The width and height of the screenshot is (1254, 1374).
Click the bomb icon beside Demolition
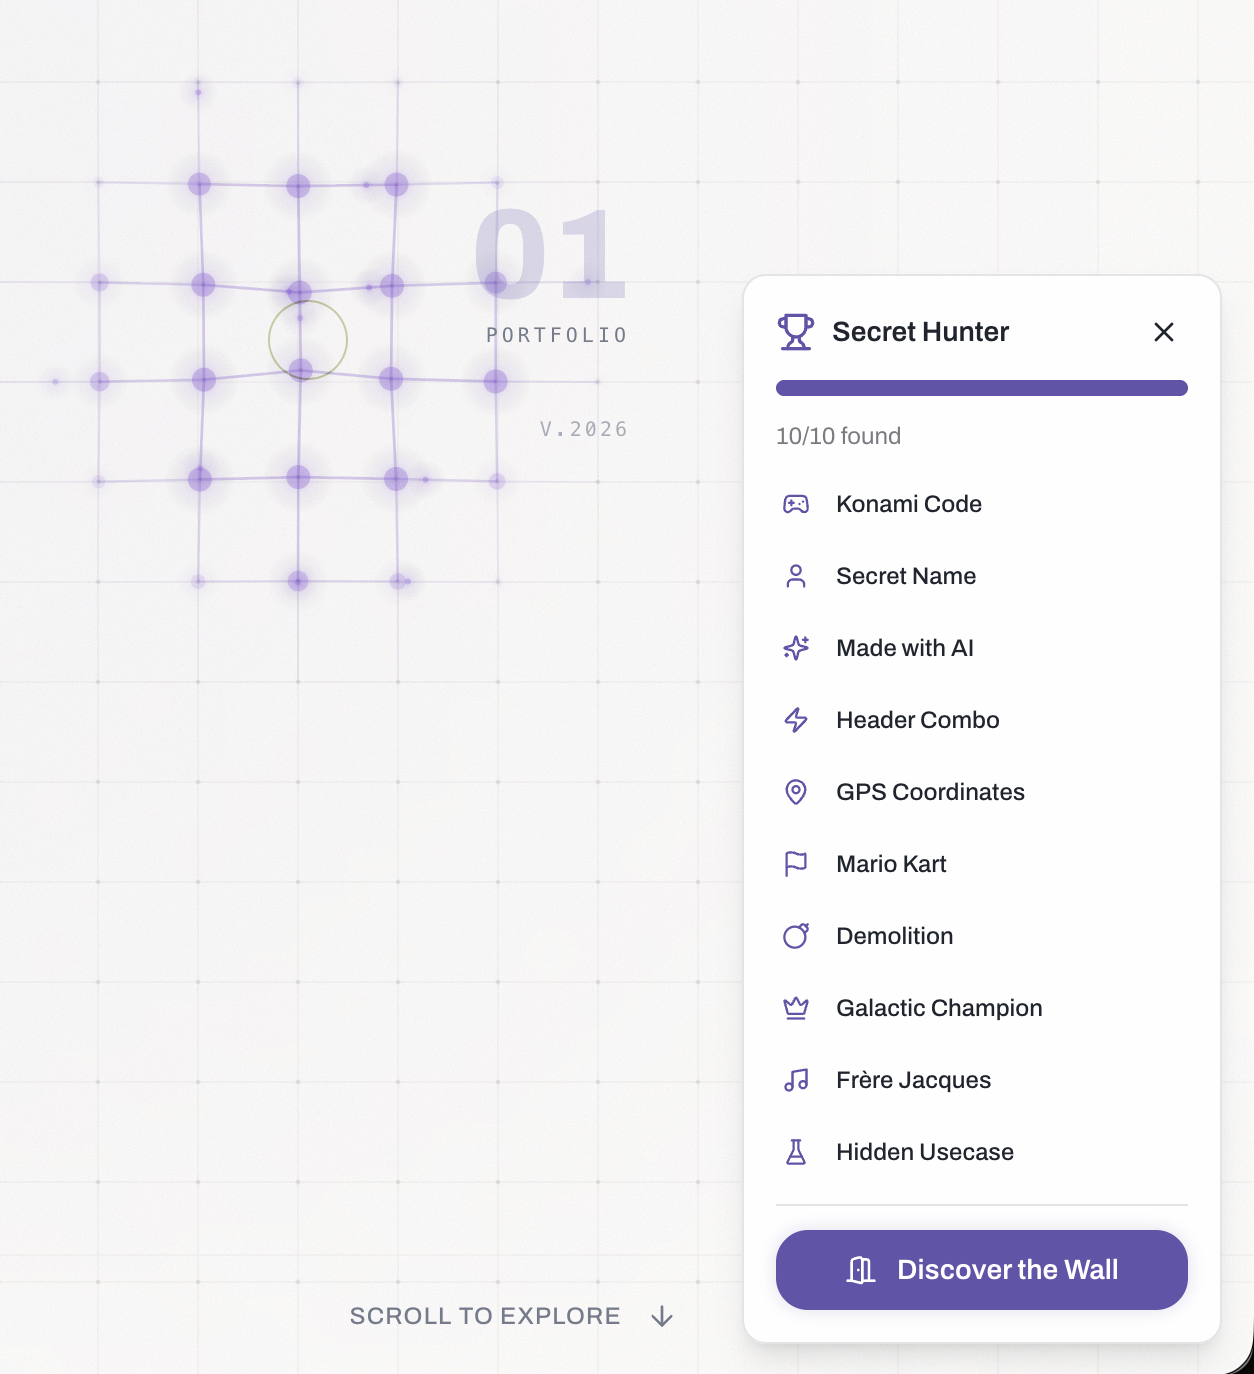click(x=796, y=936)
